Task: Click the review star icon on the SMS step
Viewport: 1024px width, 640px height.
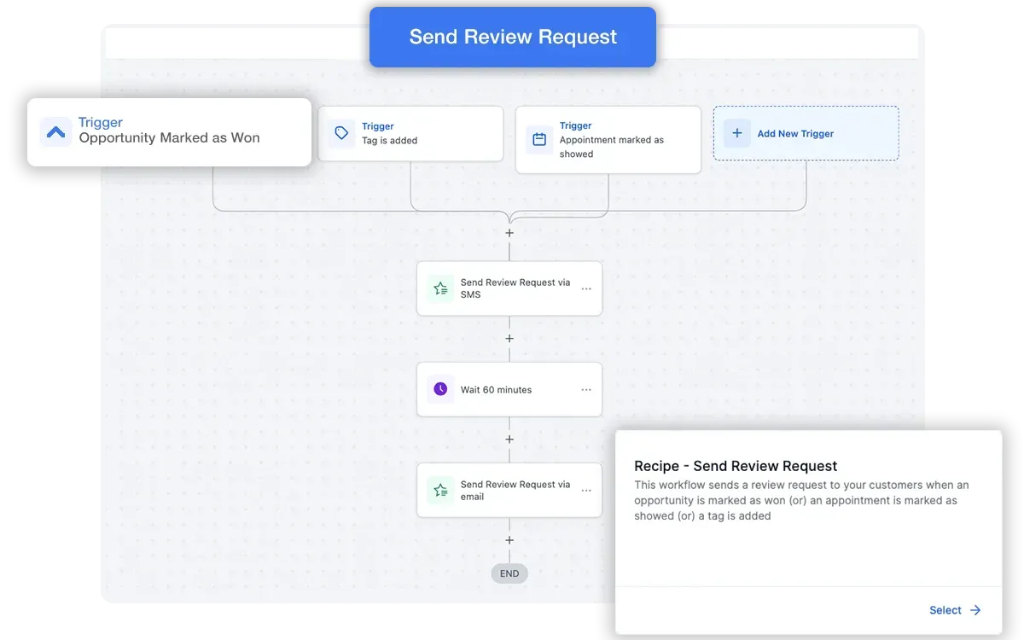Action: click(440, 288)
